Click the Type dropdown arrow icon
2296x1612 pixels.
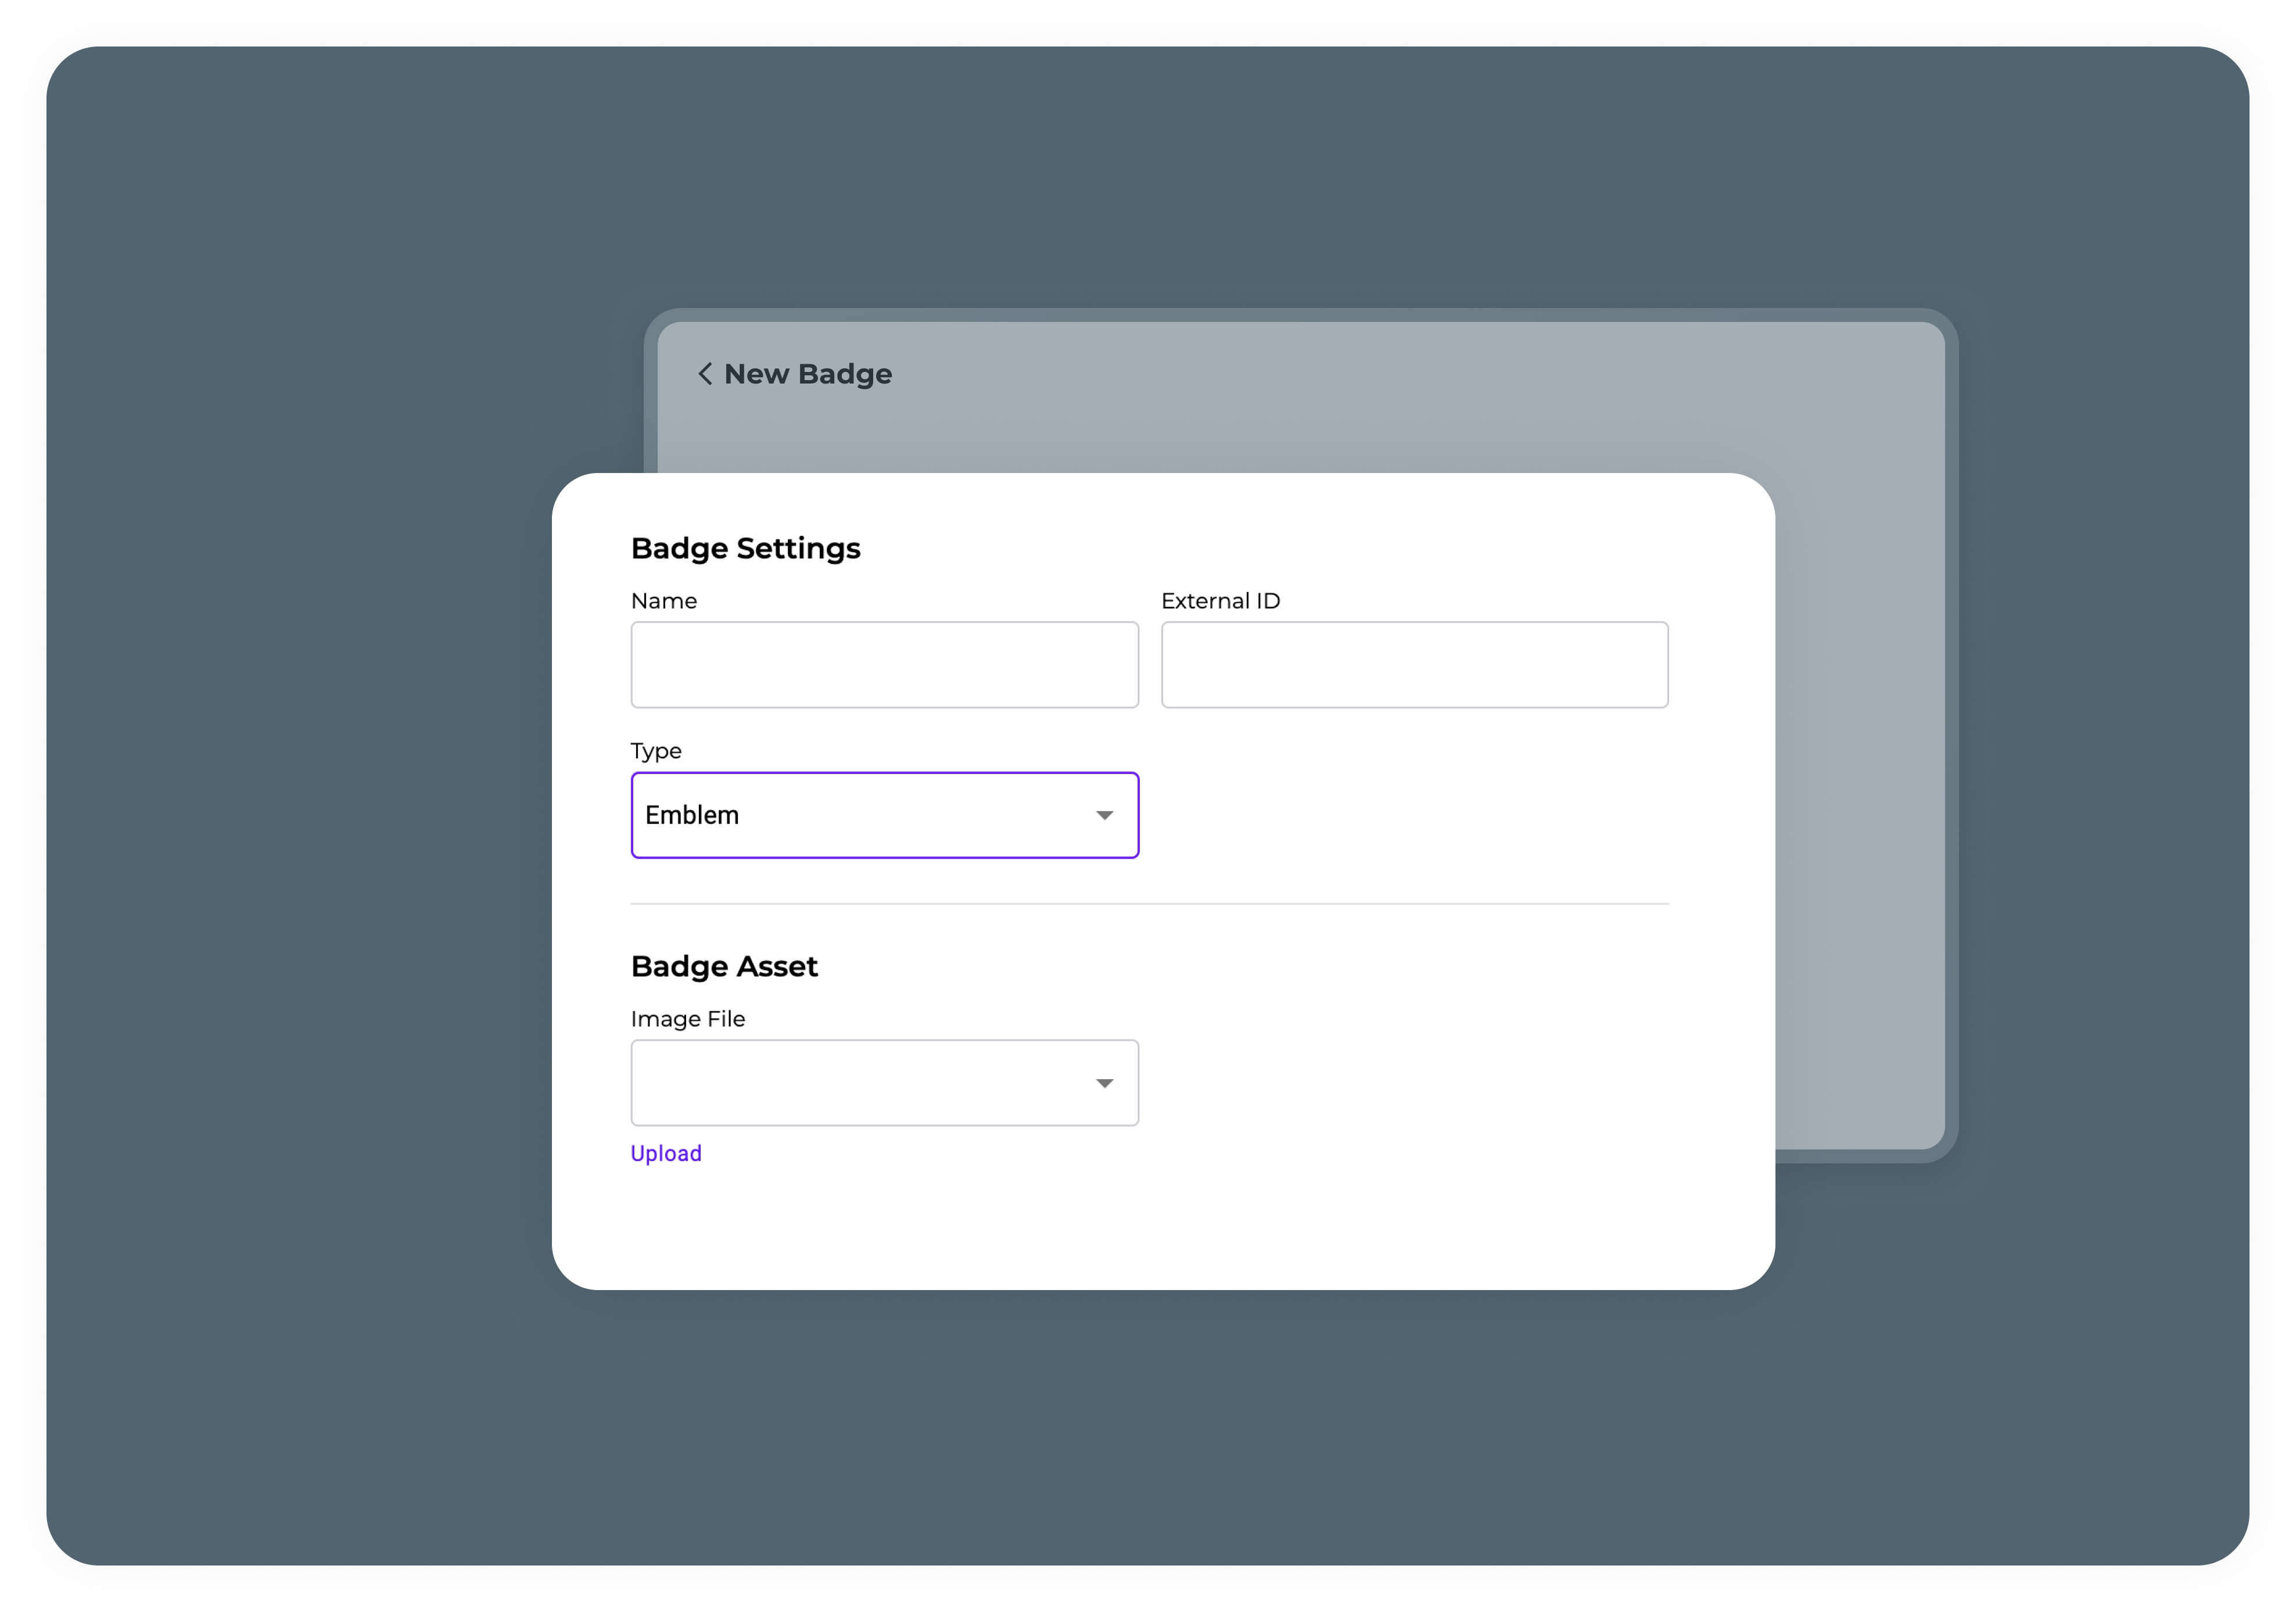(x=1104, y=816)
